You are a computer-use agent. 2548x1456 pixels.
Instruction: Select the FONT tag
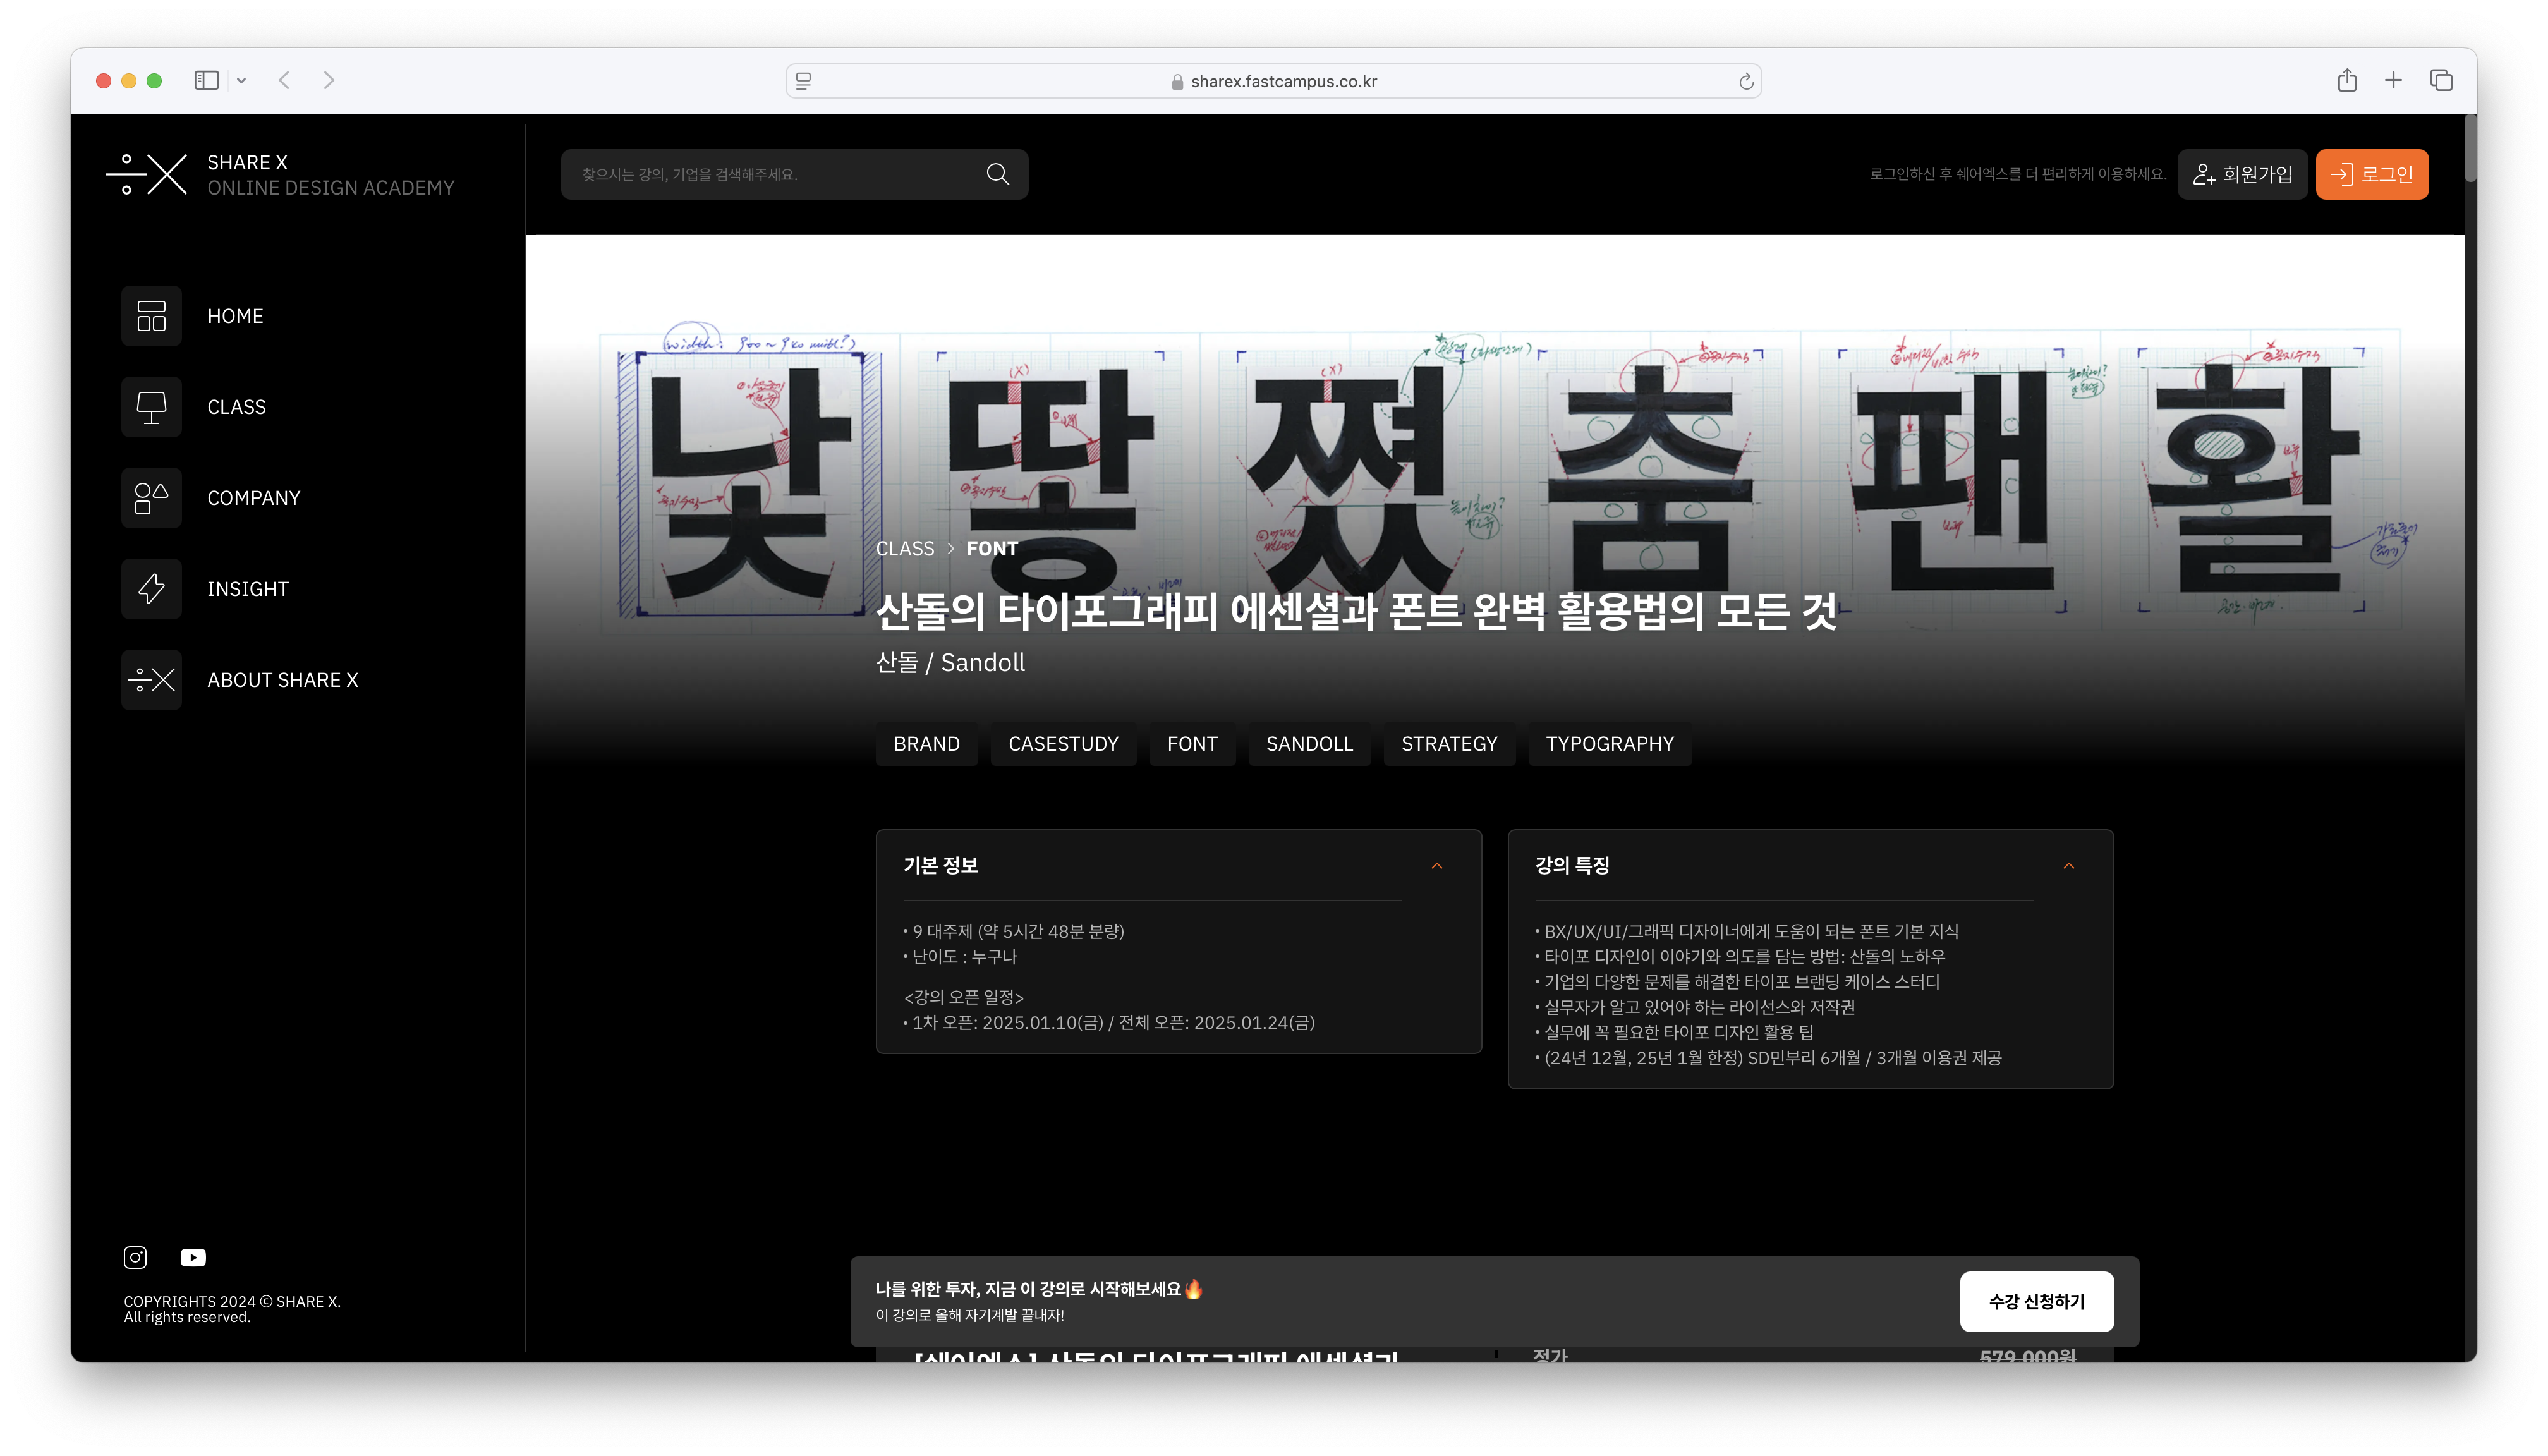(1192, 744)
